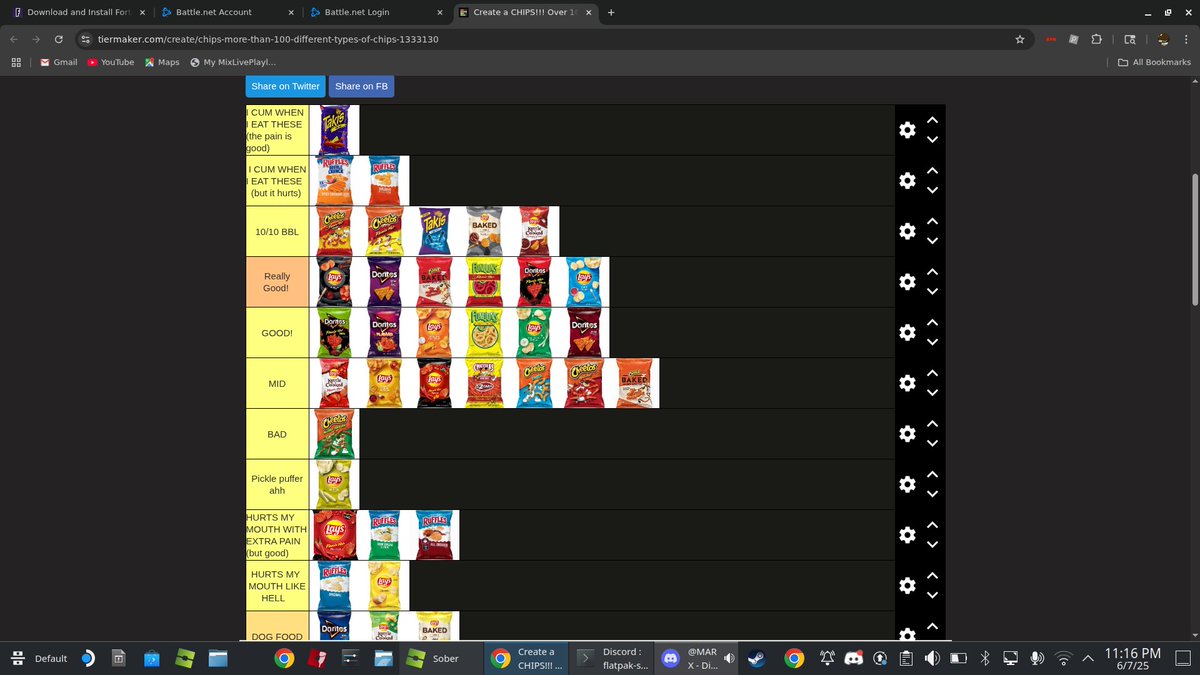The image size is (1200, 675).
Task: Move the Really Good! row up
Action: click(932, 272)
